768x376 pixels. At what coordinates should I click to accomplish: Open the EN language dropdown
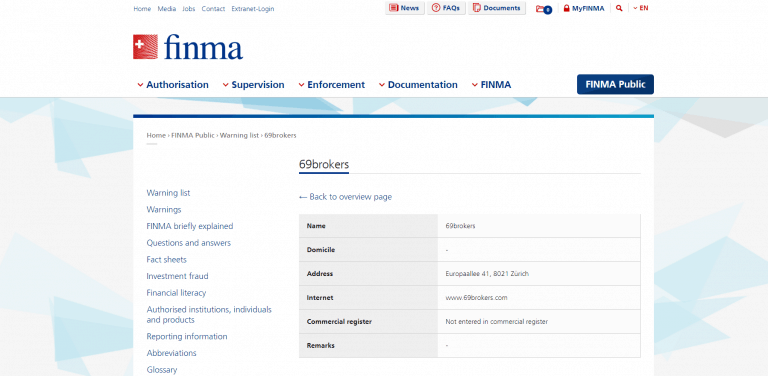click(641, 8)
